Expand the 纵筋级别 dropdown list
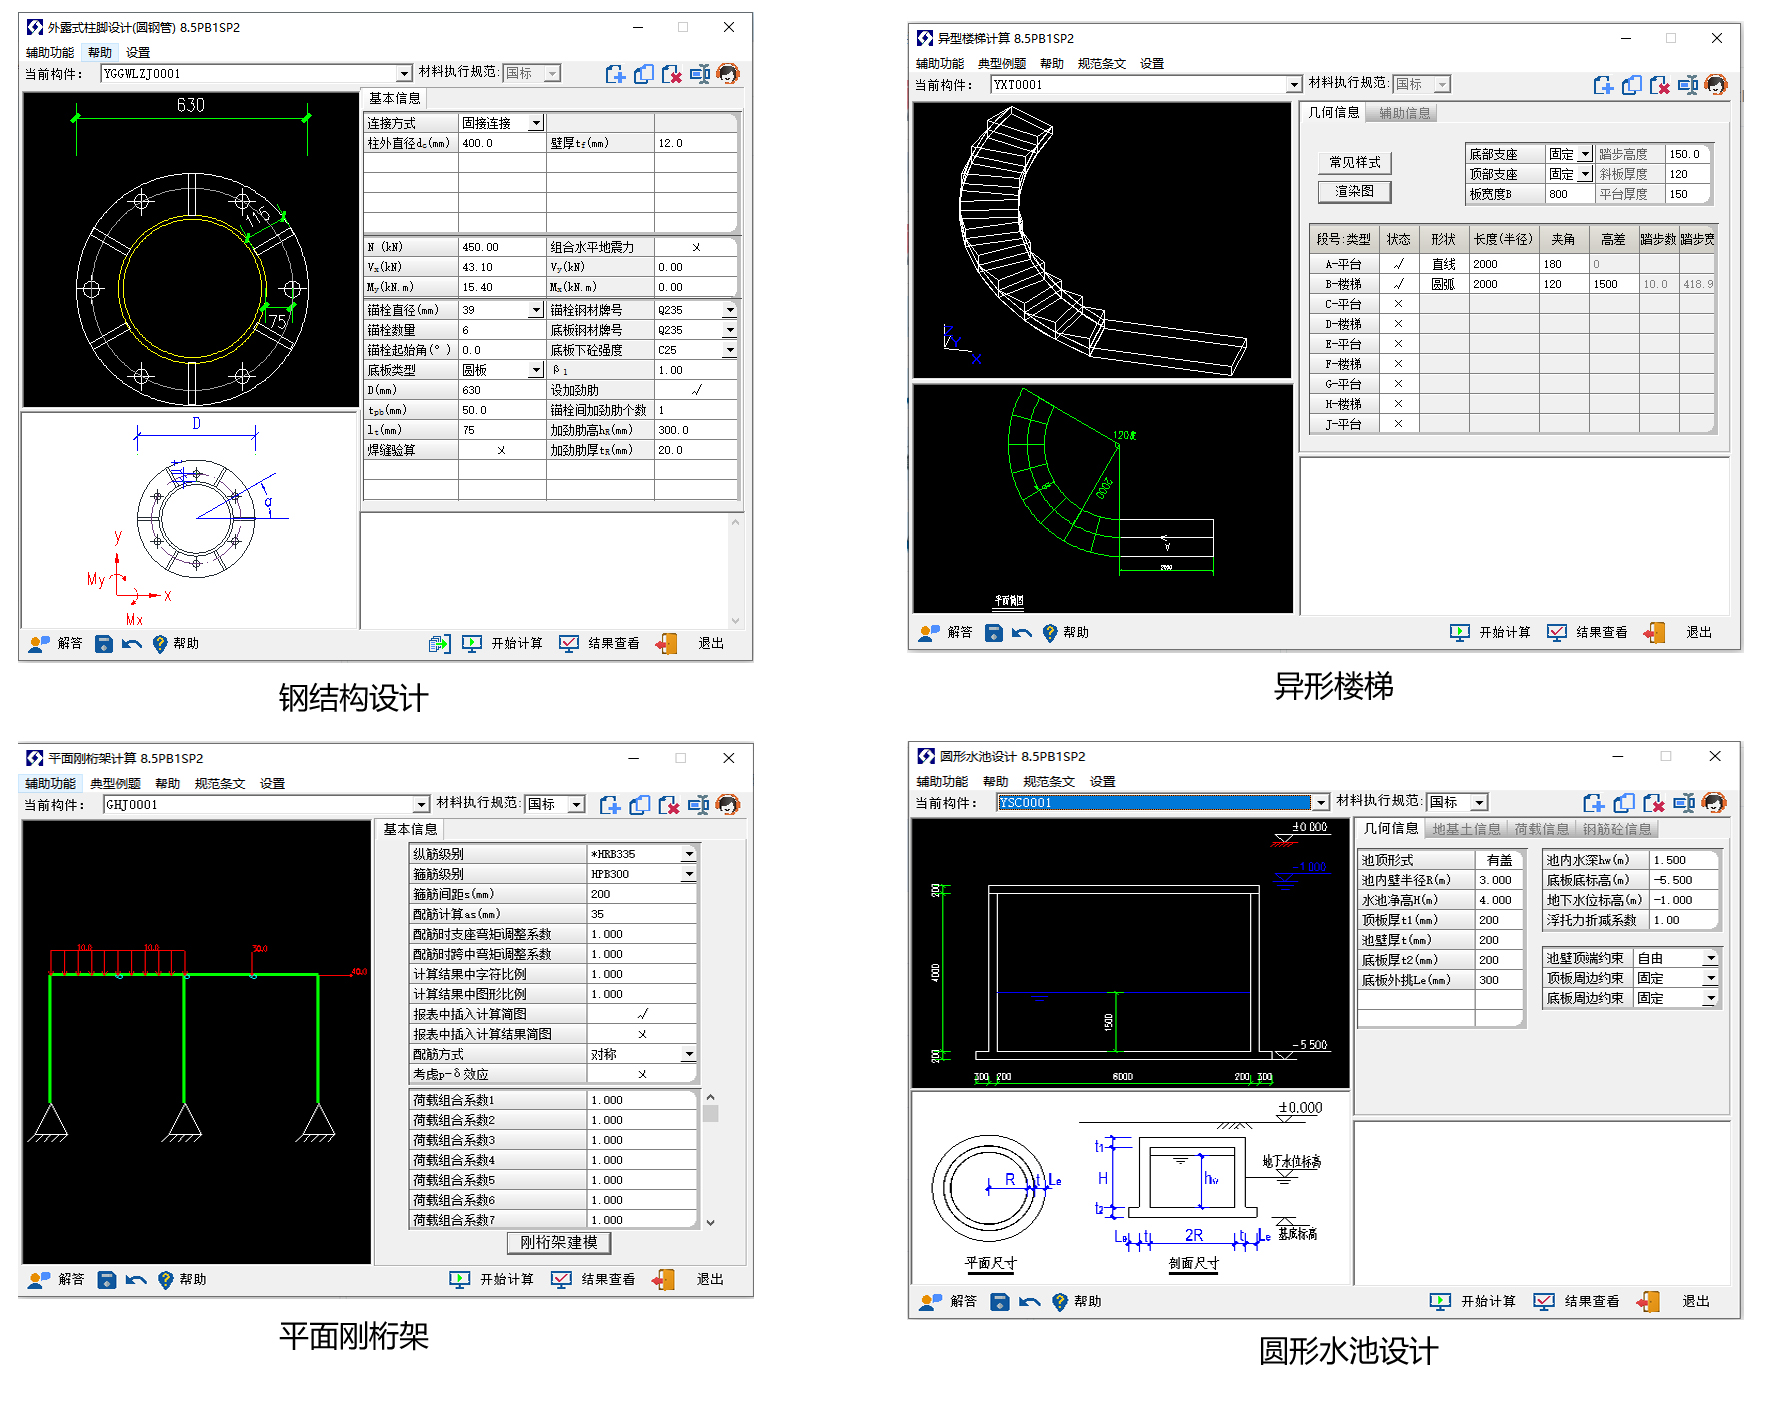The height and width of the screenshot is (1421, 1766). point(689,854)
